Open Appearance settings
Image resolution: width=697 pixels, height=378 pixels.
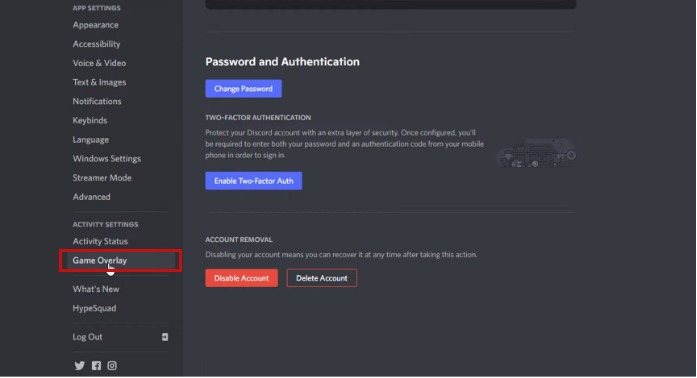(96, 25)
